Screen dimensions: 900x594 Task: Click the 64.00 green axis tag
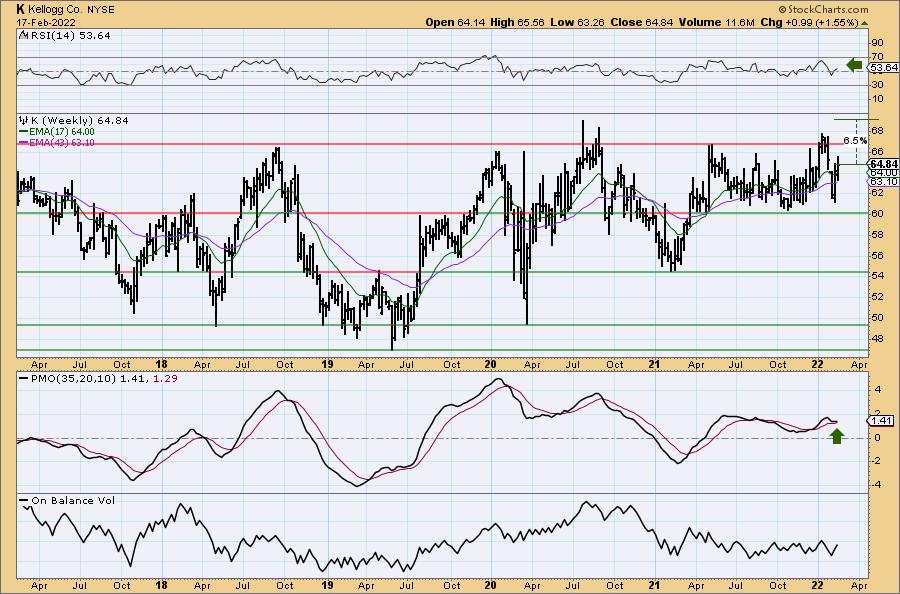click(884, 172)
